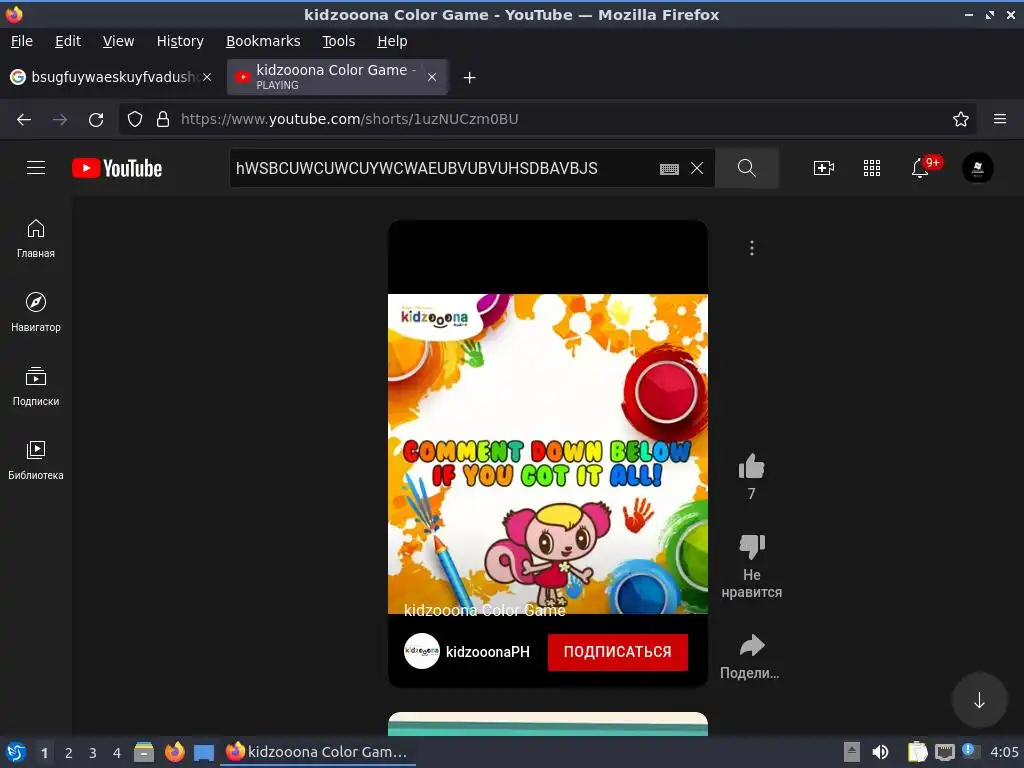Image resolution: width=1024 pixels, height=768 pixels.
Task: Go to next short with down arrow
Action: click(979, 700)
